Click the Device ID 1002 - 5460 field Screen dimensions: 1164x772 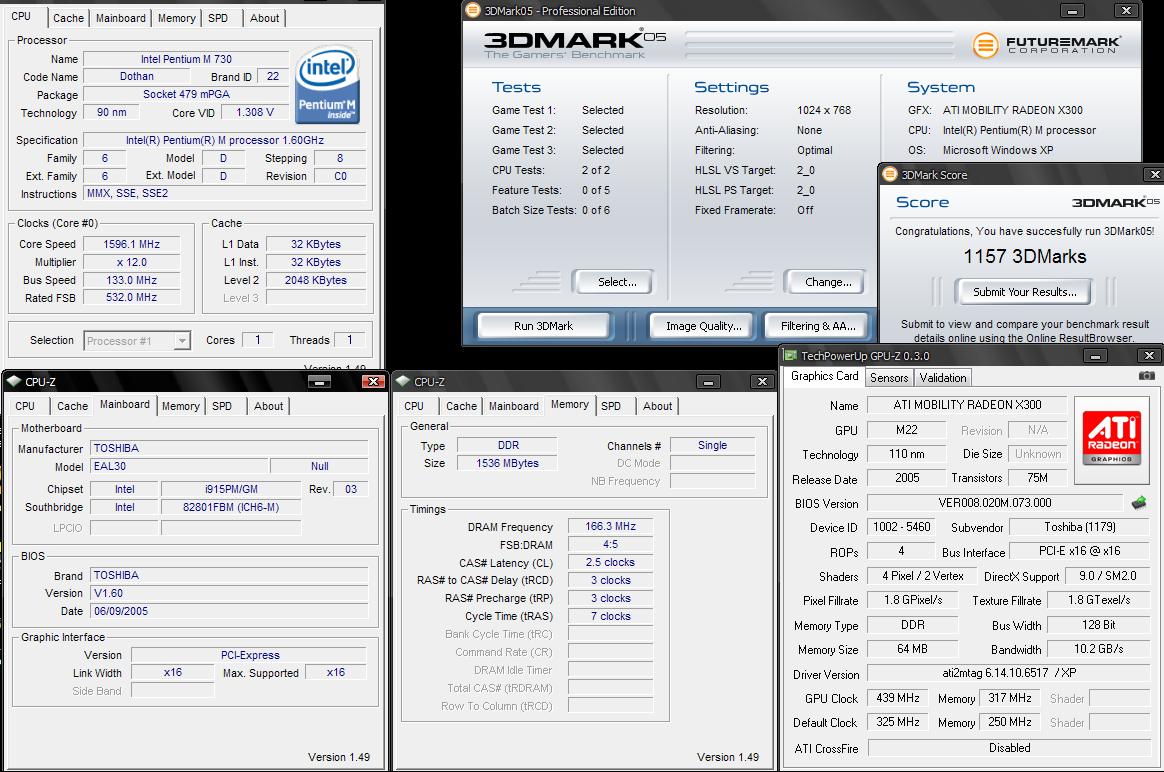coord(901,527)
